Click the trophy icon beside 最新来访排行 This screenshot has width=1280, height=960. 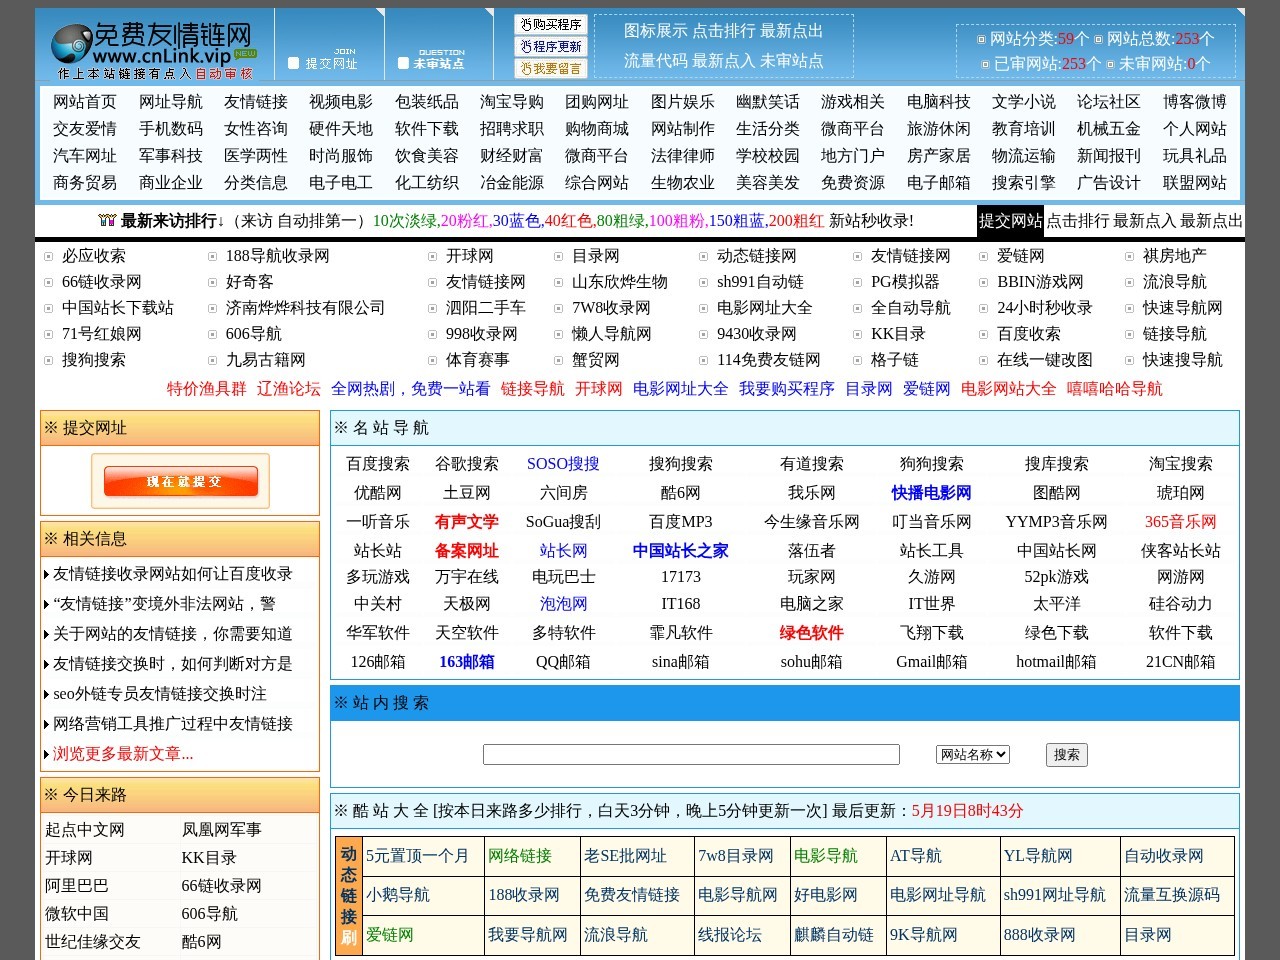click(107, 221)
